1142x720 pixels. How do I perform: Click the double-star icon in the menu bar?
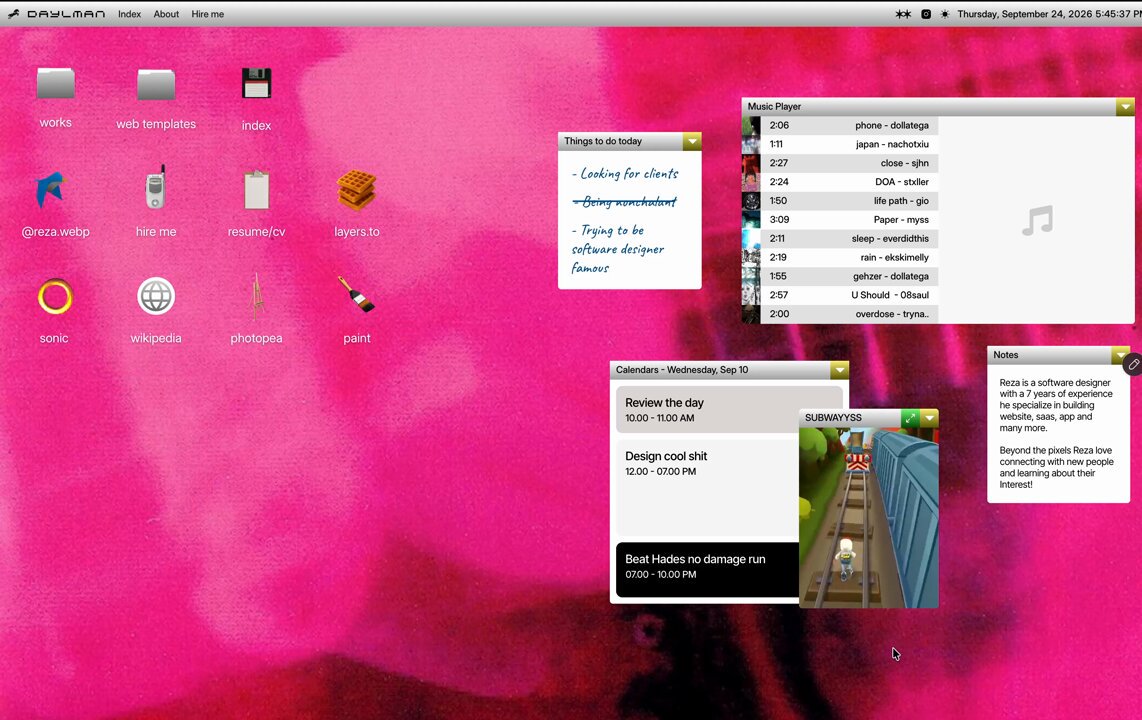click(903, 14)
